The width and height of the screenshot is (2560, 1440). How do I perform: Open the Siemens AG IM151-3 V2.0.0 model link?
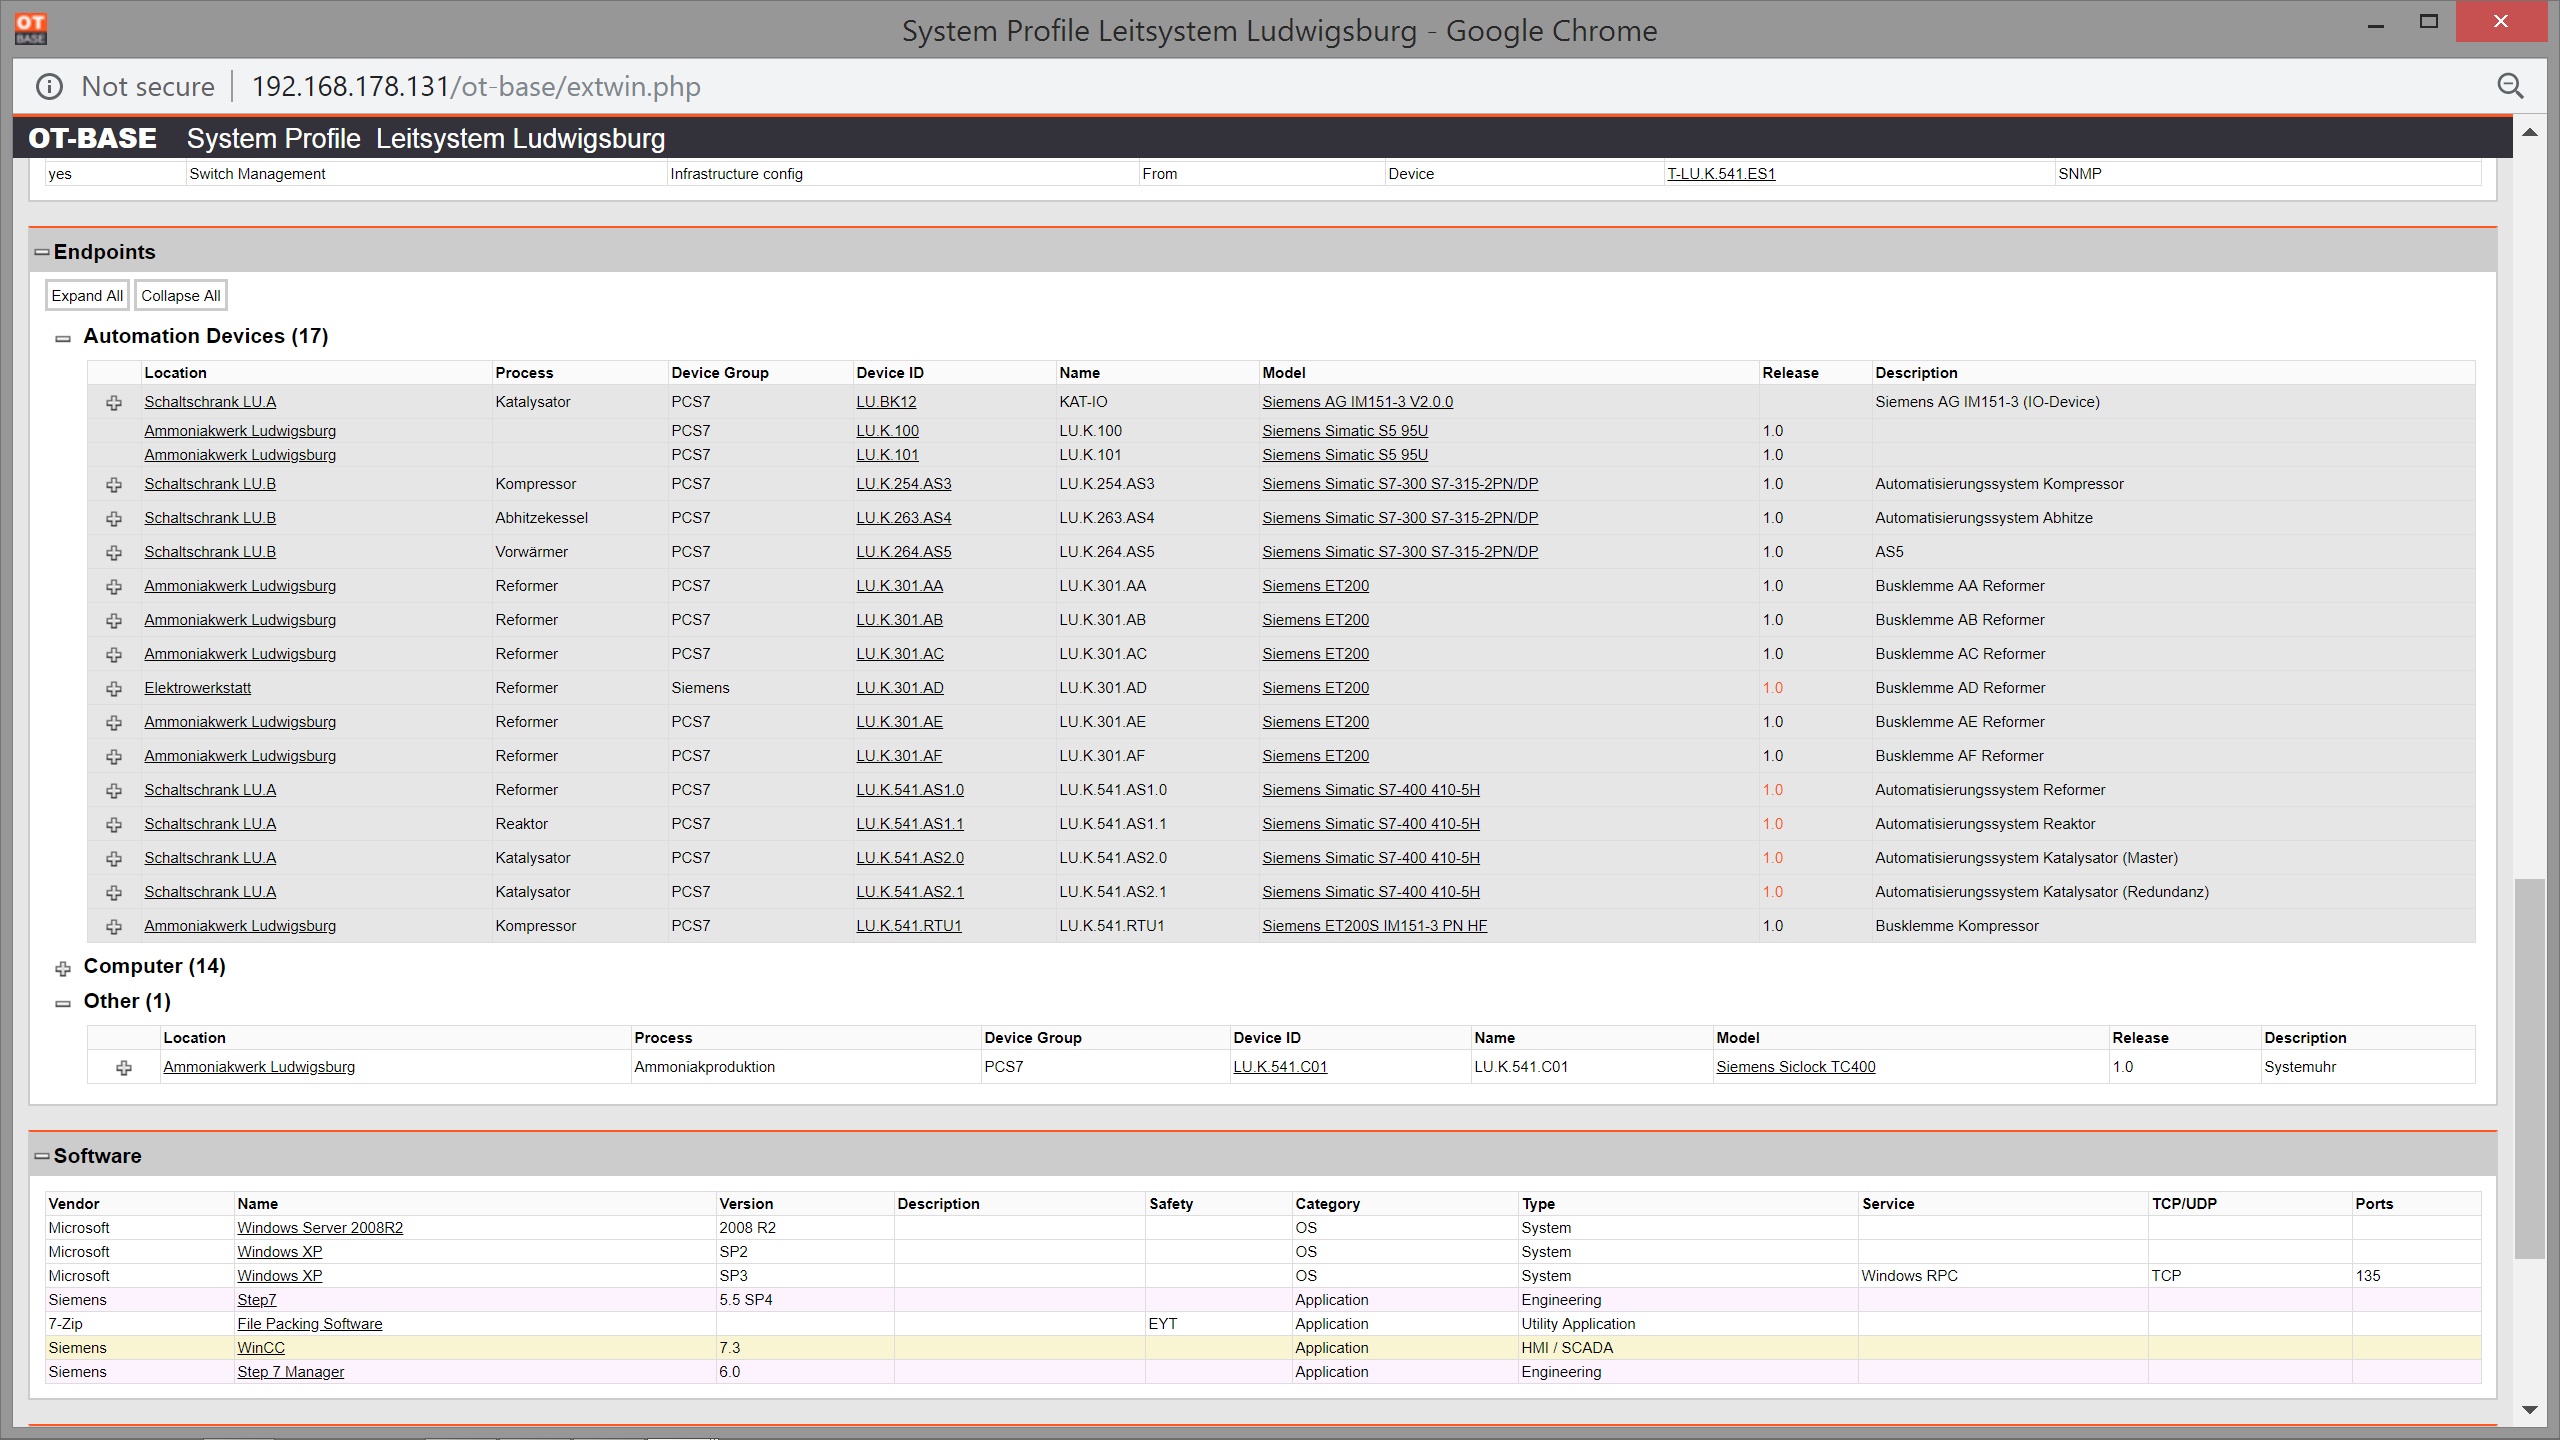1357,402
